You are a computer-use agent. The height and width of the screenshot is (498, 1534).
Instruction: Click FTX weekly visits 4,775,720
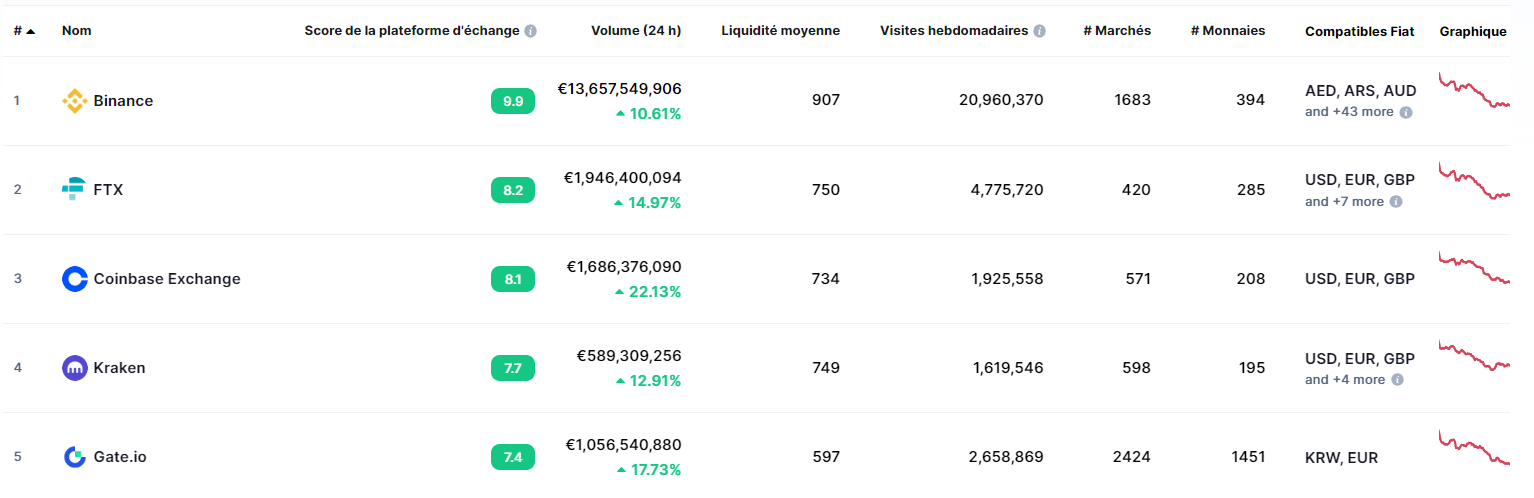click(x=1007, y=190)
